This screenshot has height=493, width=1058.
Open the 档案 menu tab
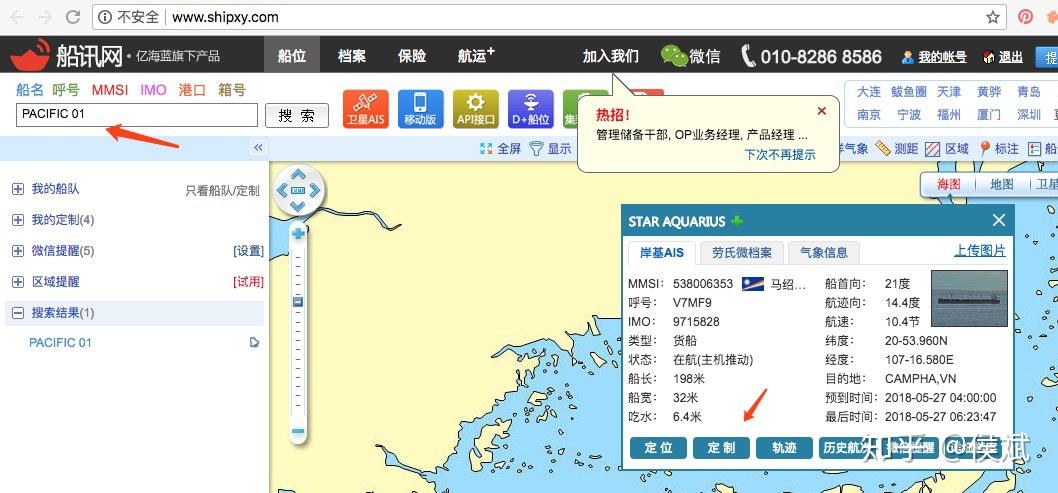[x=352, y=55]
